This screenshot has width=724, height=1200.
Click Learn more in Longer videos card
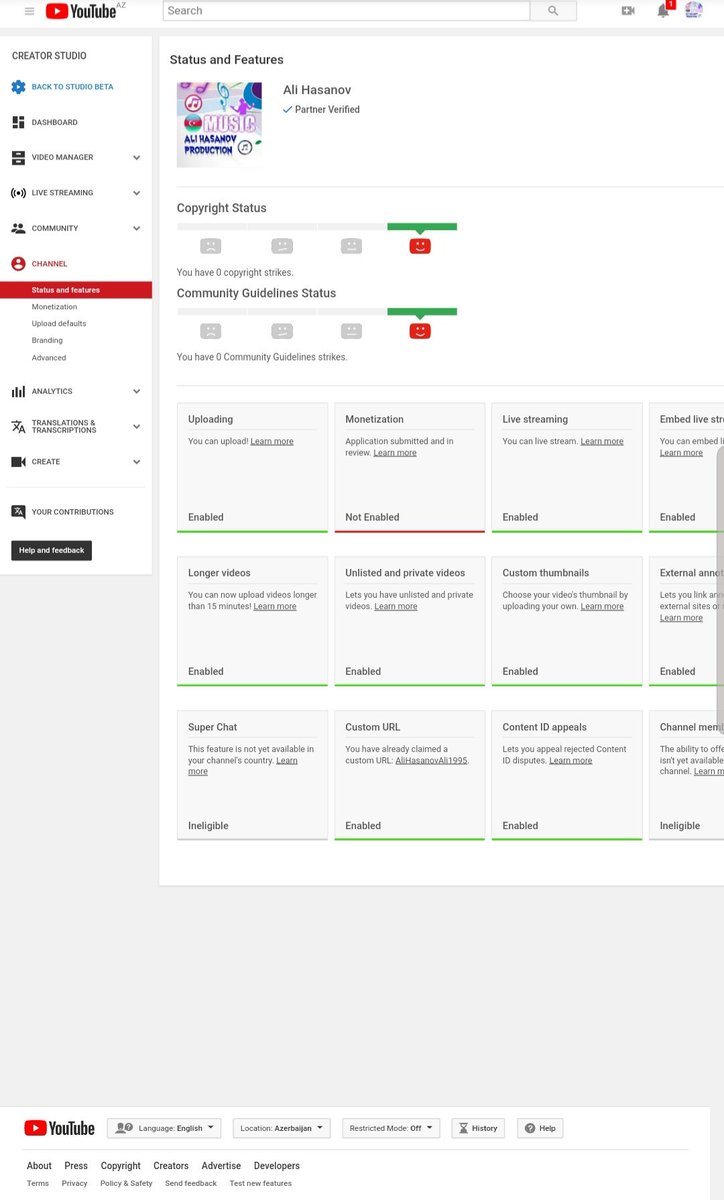click(275, 607)
